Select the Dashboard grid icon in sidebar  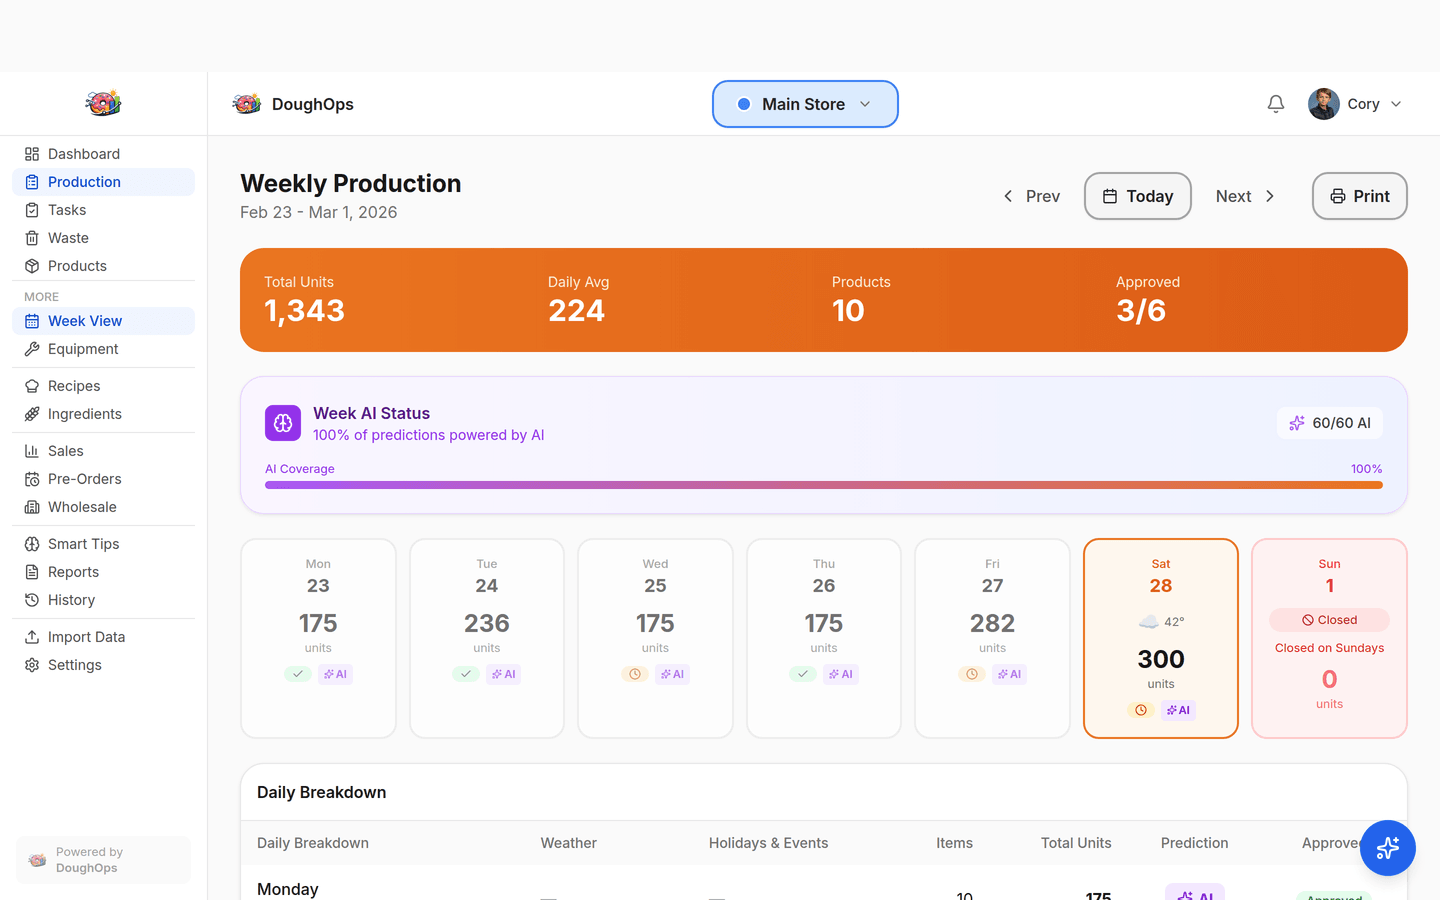coord(31,153)
